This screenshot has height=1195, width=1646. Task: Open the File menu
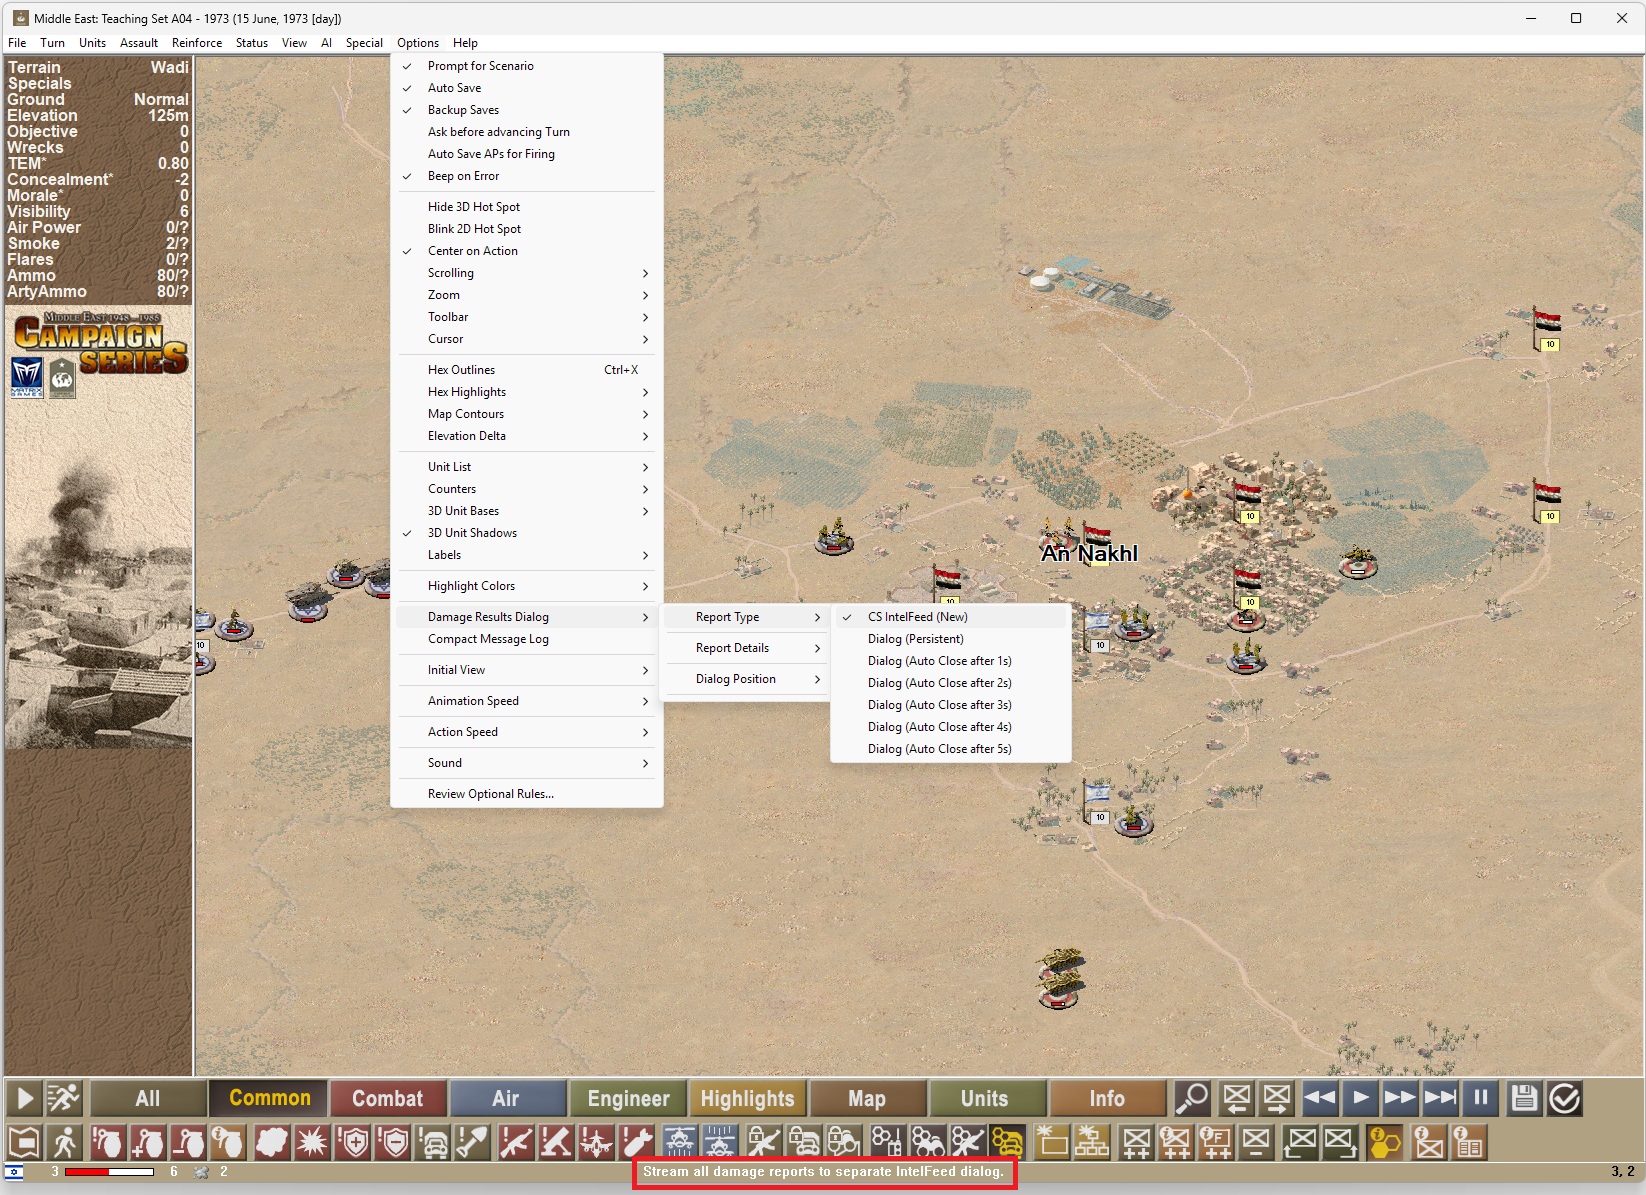coord(17,43)
